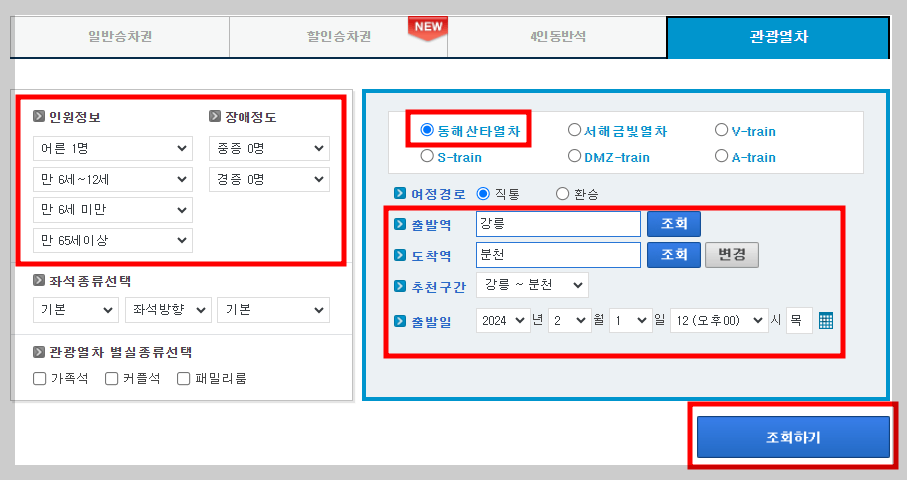Click the arrow icon beside 도착역

[x=400, y=255]
